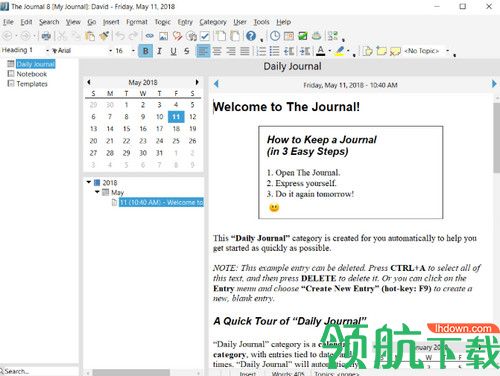
Task: Click the green checkmark calendar icon
Action: 303,36
